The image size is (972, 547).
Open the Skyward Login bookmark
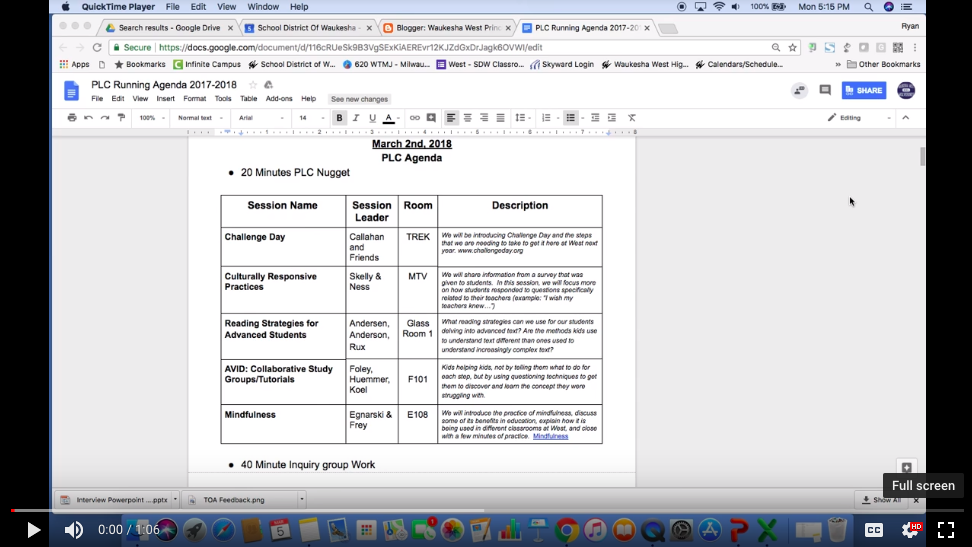coord(562,64)
